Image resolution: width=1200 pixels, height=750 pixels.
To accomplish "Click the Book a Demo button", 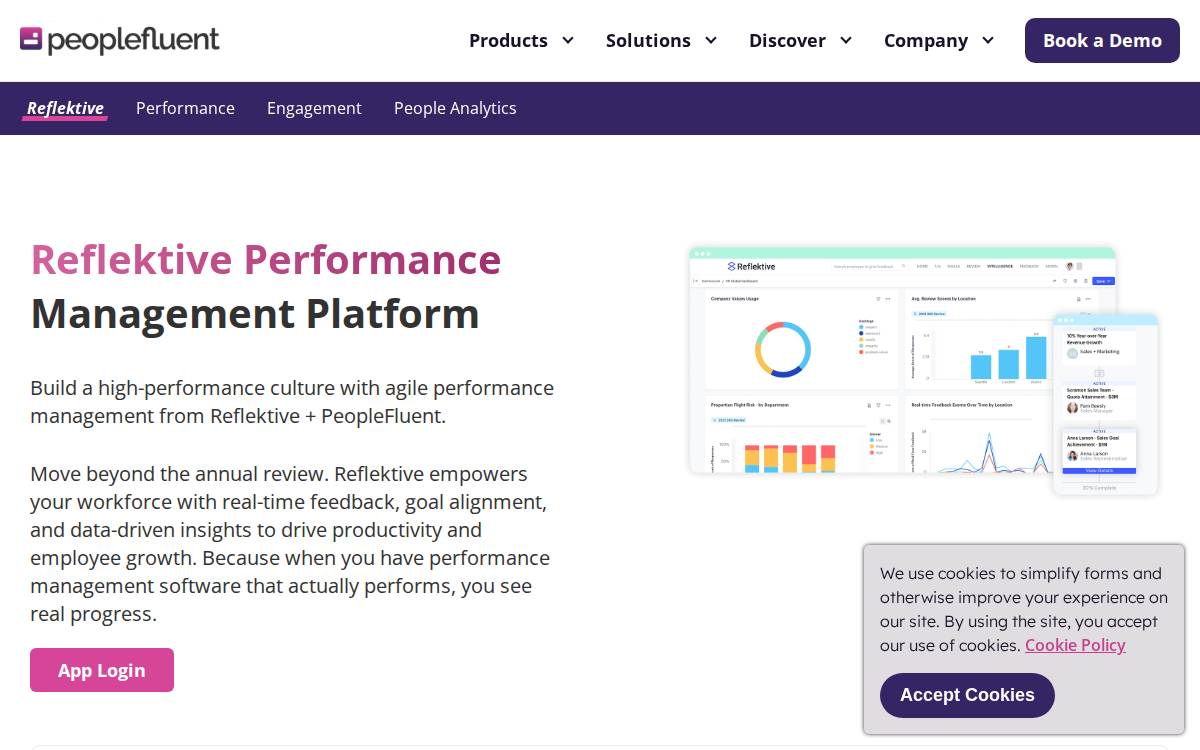I will [x=1102, y=41].
